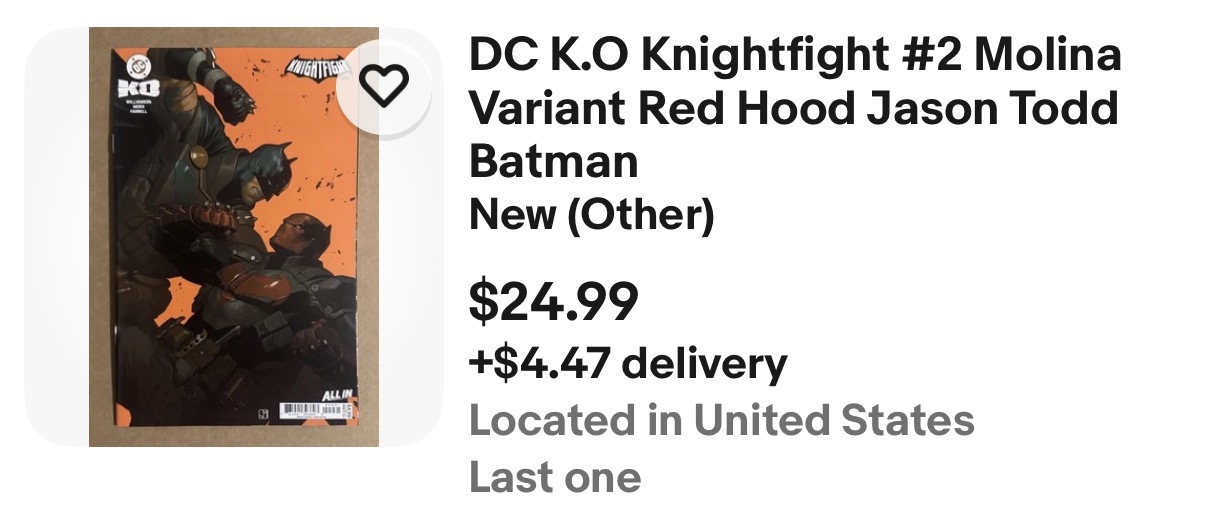Click the Last one availability label
This screenshot has width=1206, height=523.
pyautogui.click(x=555, y=477)
